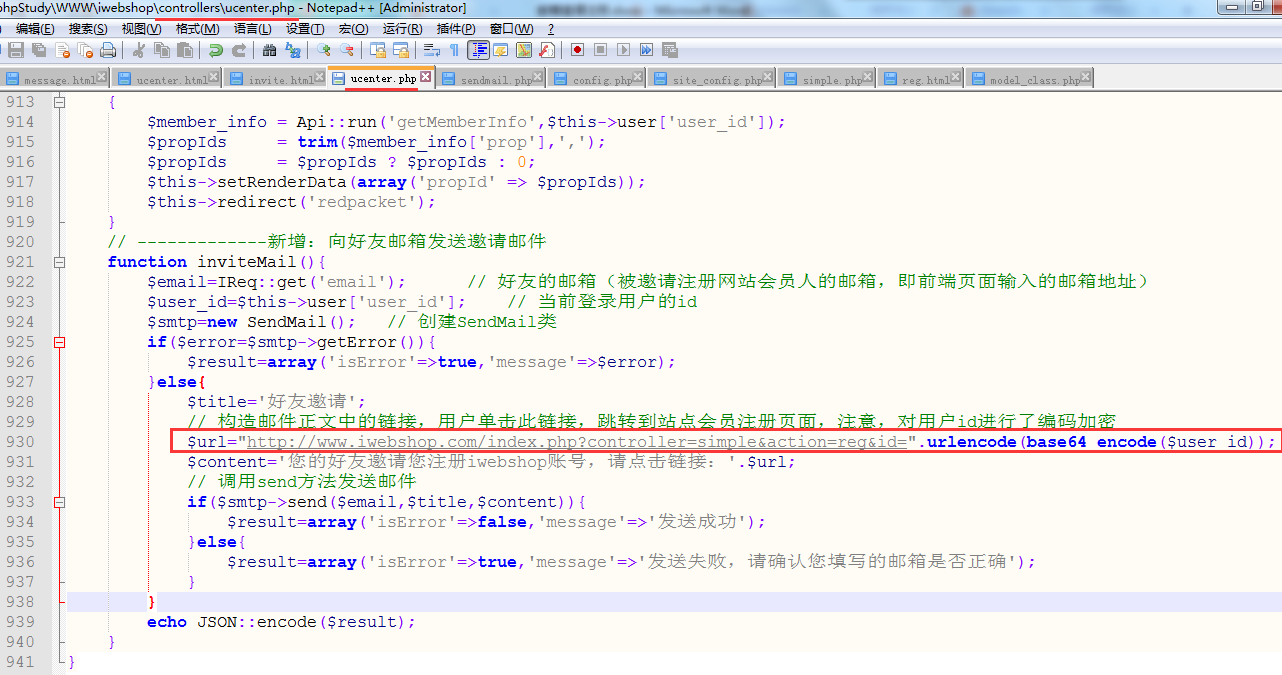Click the Run macro multiple times icon
The image size is (1282, 675).
click(x=647, y=50)
